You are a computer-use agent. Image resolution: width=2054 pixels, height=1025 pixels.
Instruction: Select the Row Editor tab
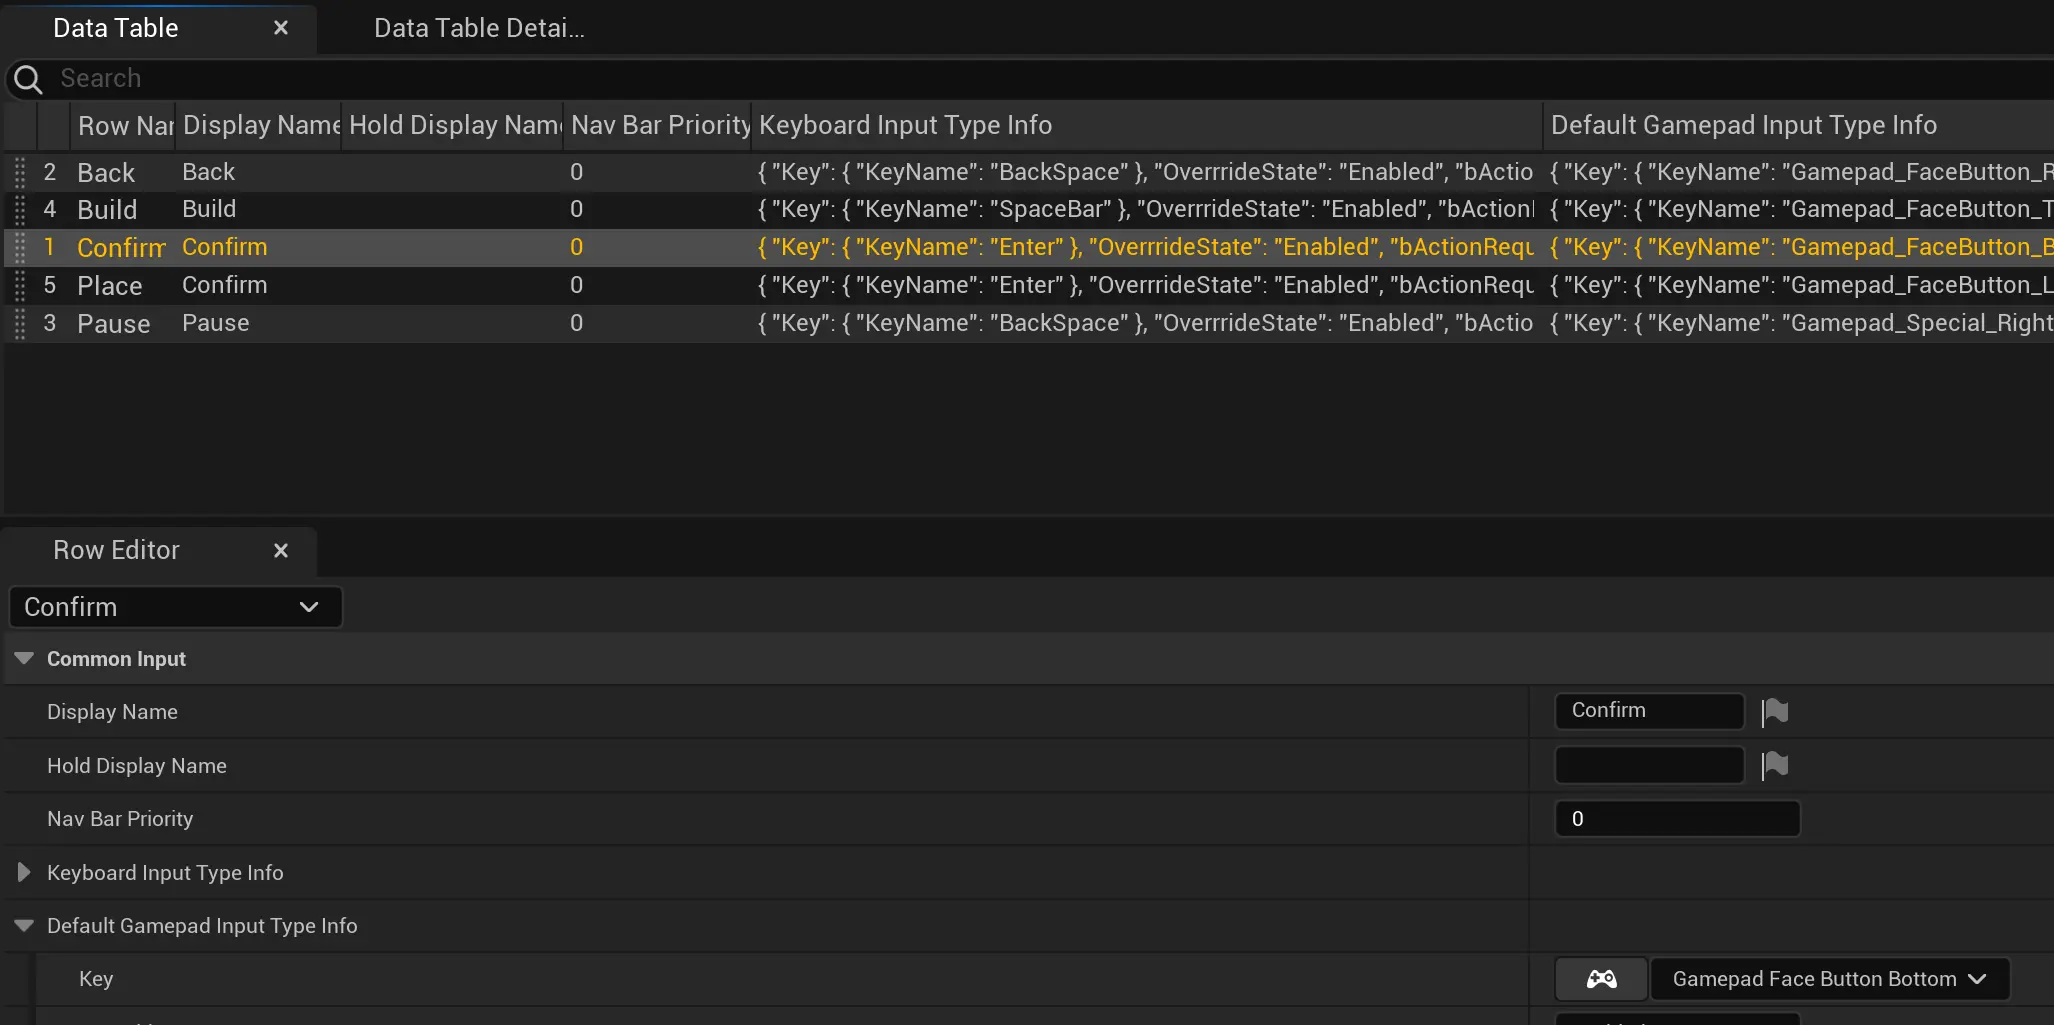(x=116, y=551)
